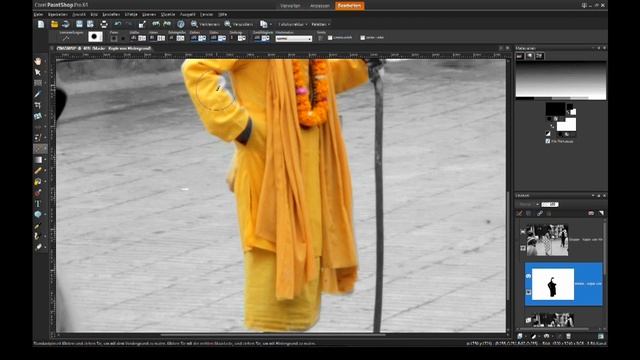Open the paste options dropdown arrow
Screen dimensions: 640x360
coord(271,24)
